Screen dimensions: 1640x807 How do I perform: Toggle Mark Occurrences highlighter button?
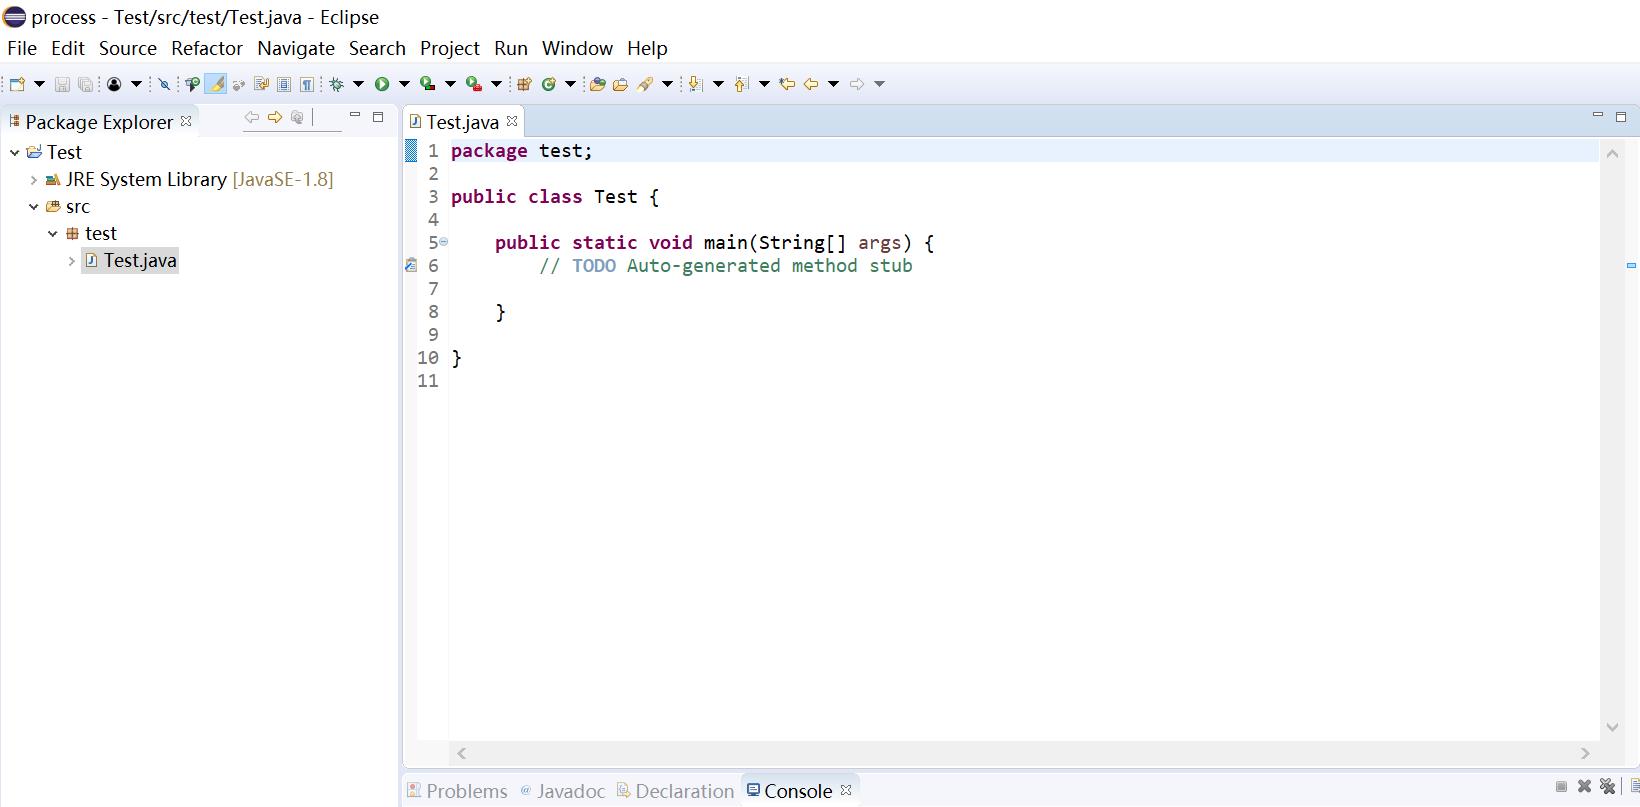[215, 84]
